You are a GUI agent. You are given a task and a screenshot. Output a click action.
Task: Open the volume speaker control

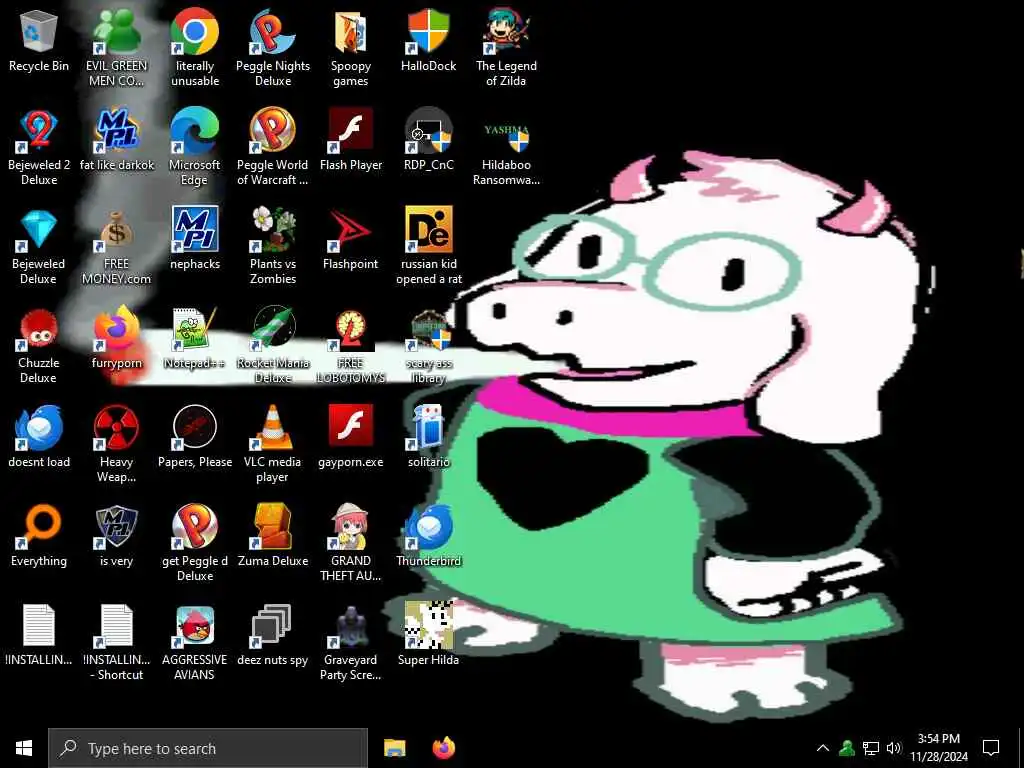(894, 748)
